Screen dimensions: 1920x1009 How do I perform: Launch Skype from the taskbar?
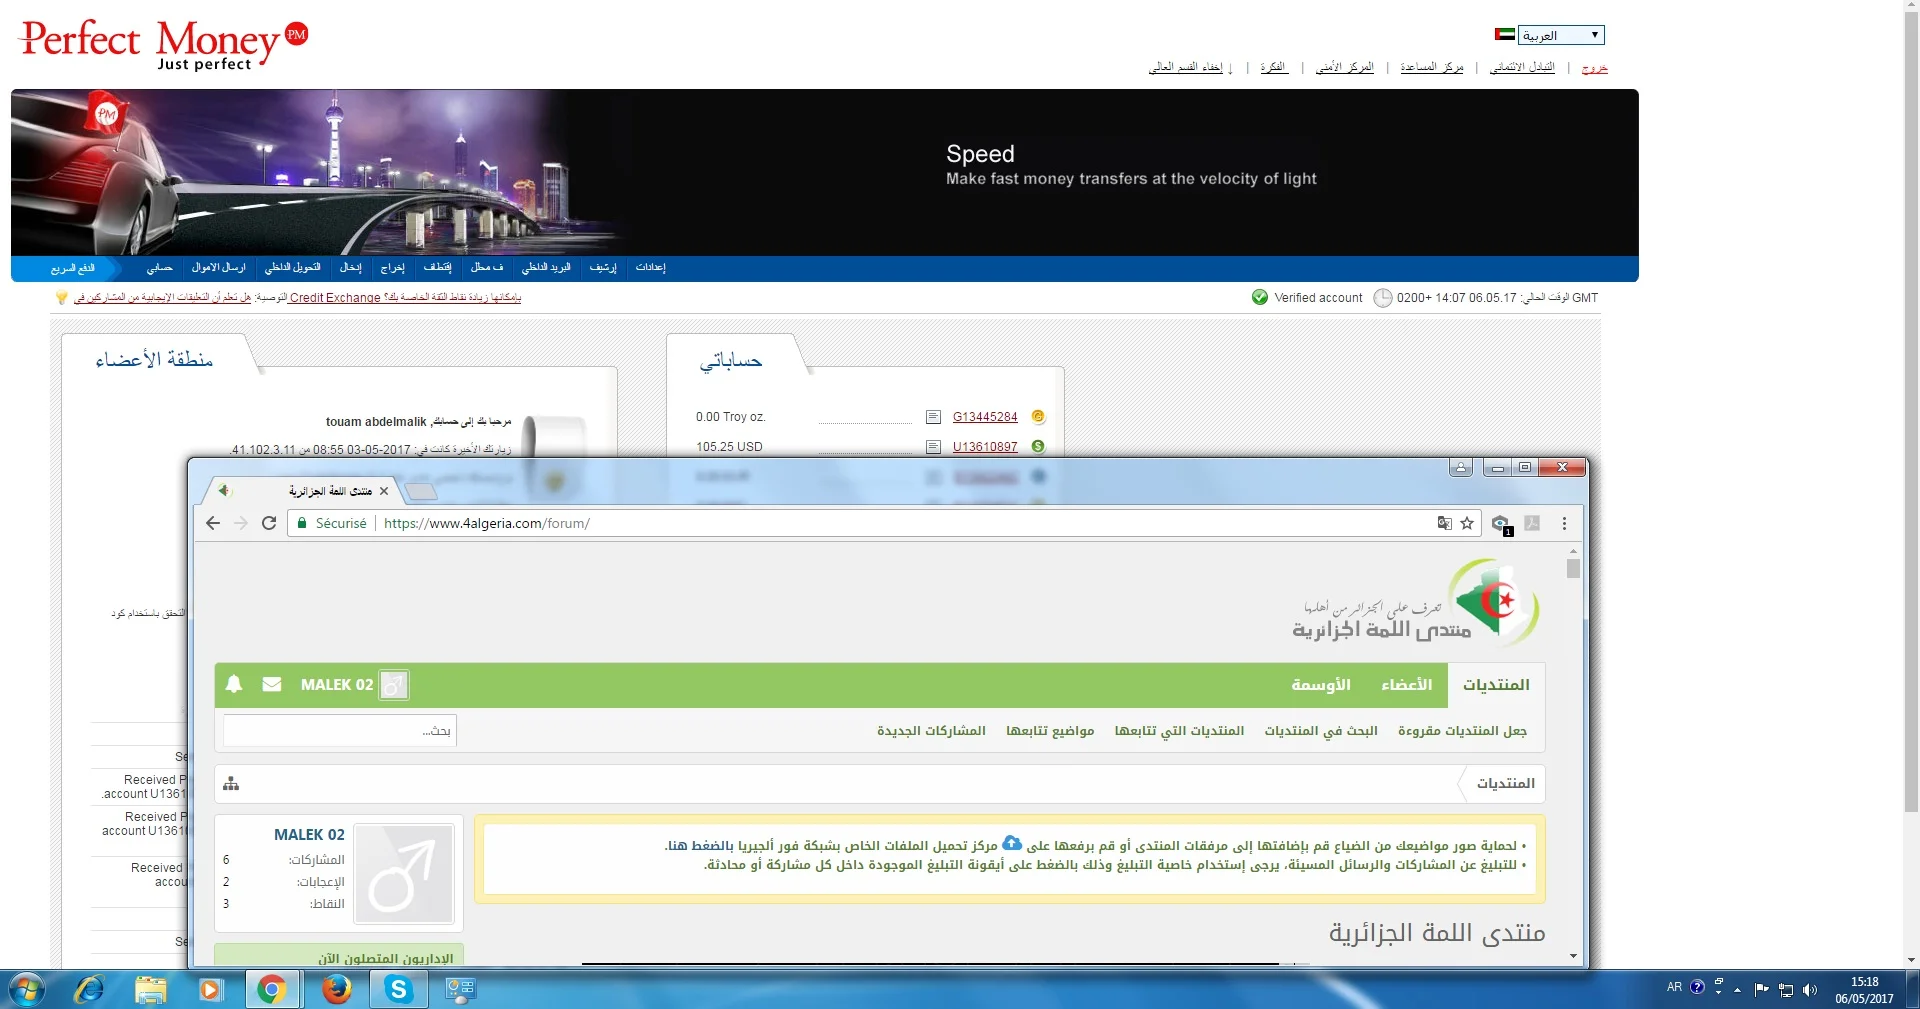(x=398, y=990)
